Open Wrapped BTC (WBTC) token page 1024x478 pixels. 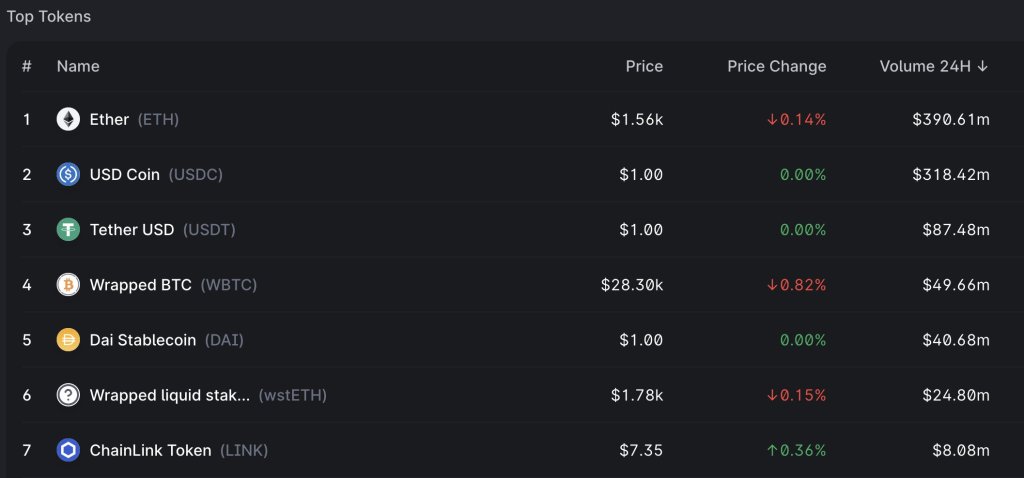point(173,285)
